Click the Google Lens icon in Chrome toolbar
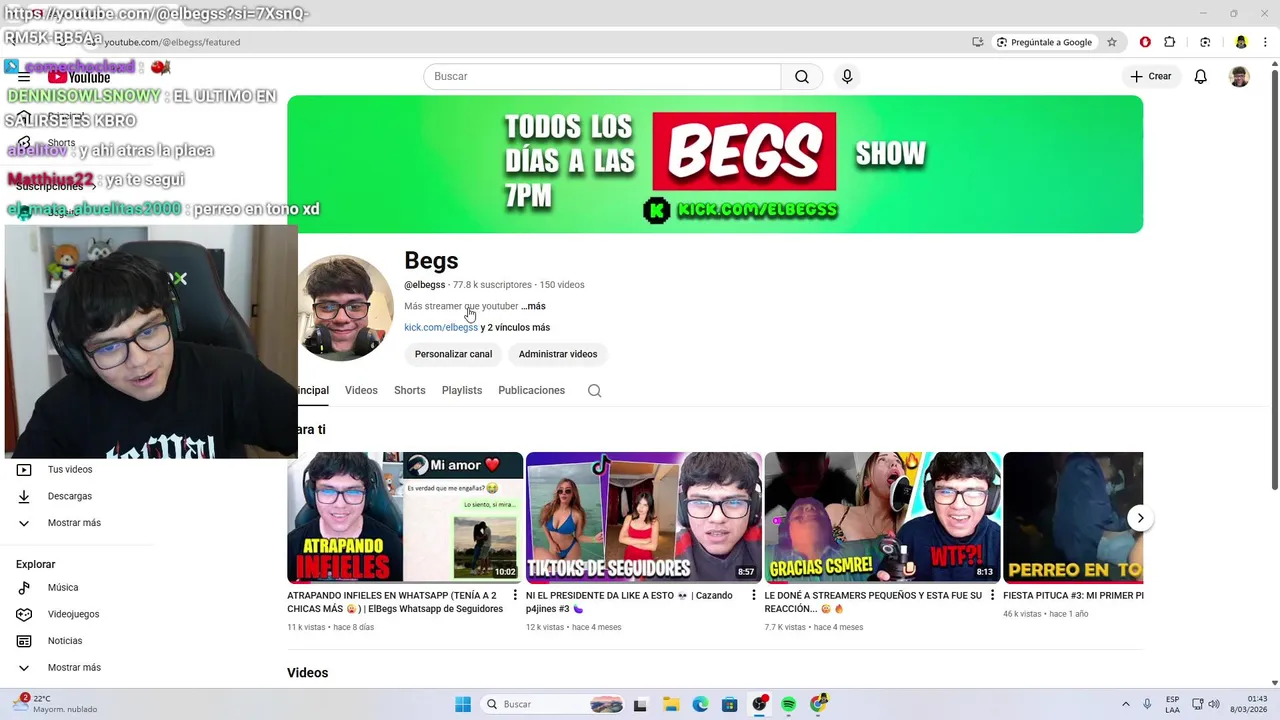The width and height of the screenshot is (1280, 720). pos(1205,42)
